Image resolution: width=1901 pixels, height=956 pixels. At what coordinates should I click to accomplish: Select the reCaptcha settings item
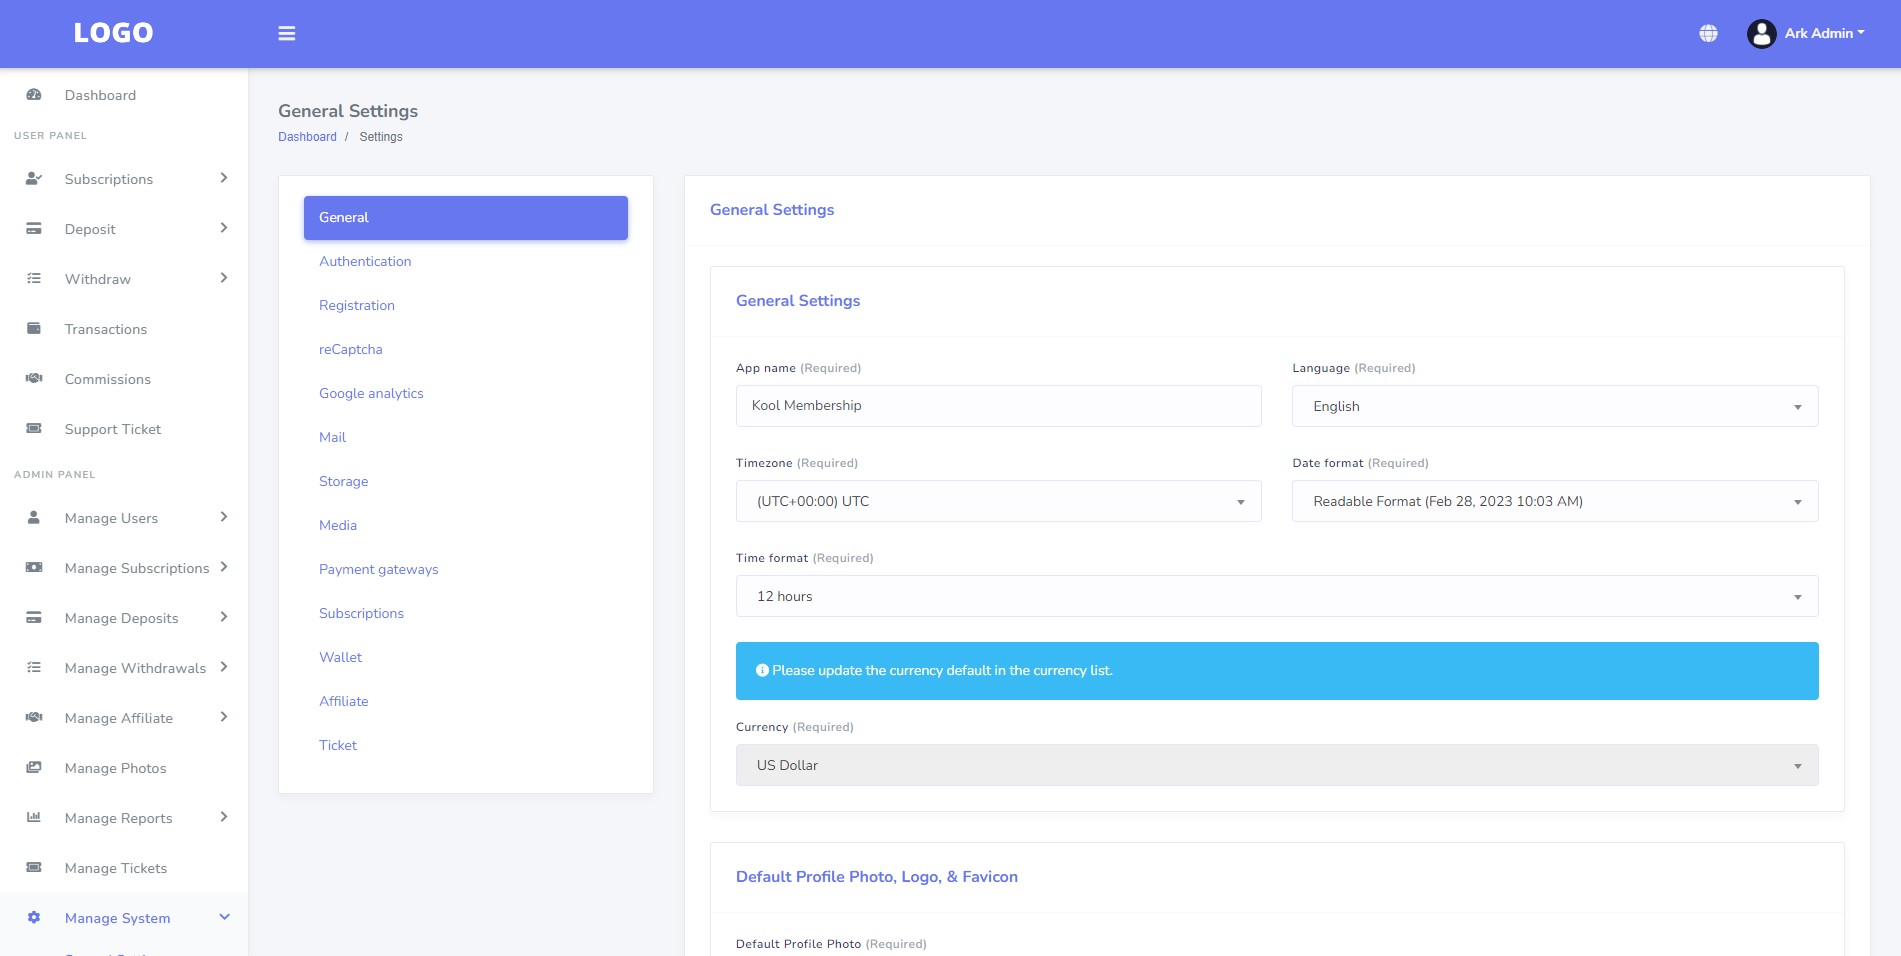[351, 349]
